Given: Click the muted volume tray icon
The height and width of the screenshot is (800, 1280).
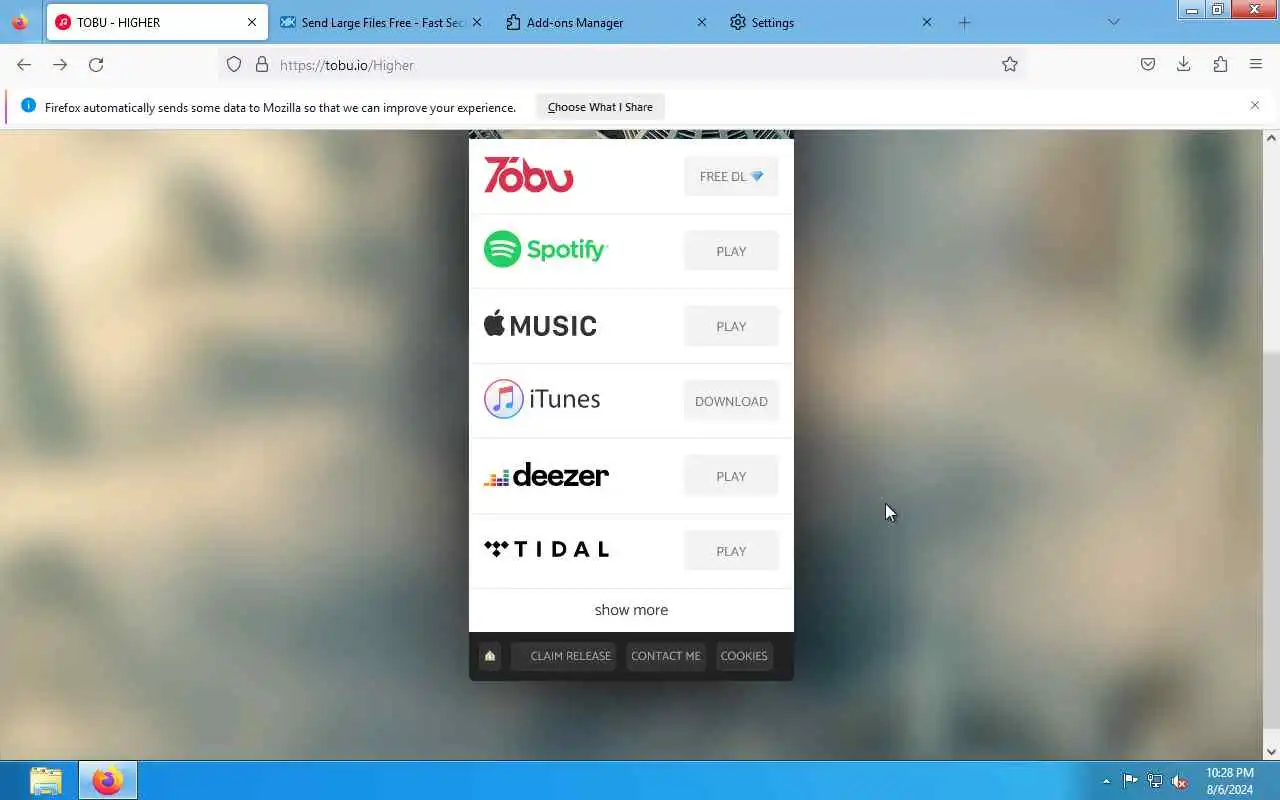Looking at the screenshot, I should pos(1180,781).
